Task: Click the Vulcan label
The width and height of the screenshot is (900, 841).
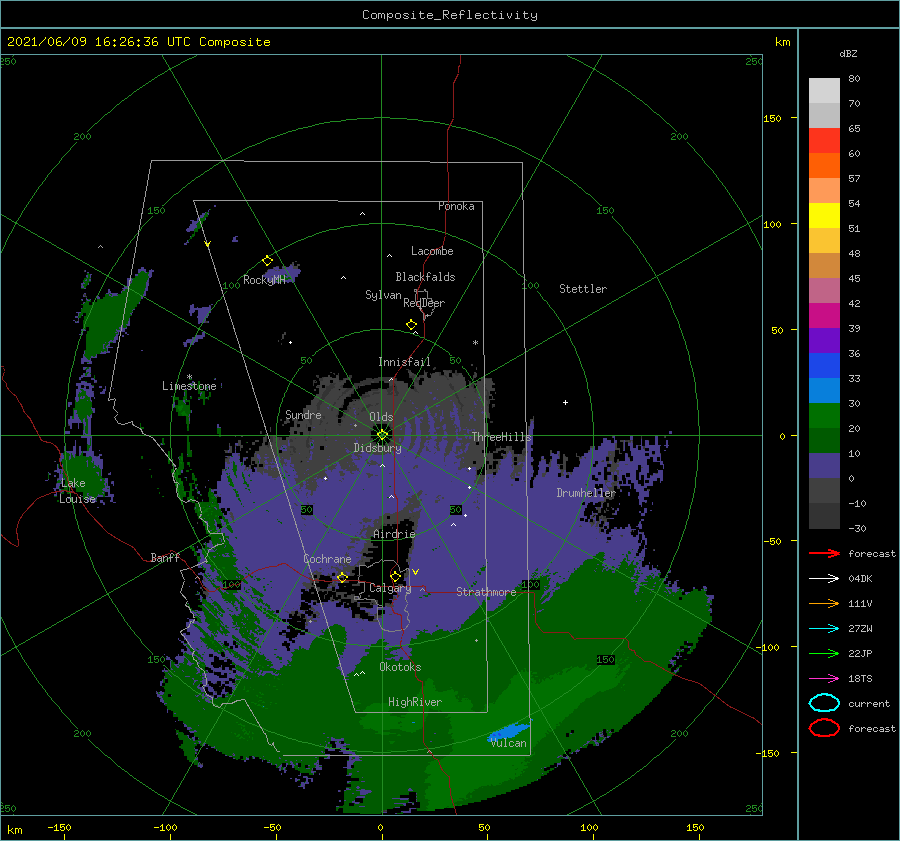Action: coord(509,743)
